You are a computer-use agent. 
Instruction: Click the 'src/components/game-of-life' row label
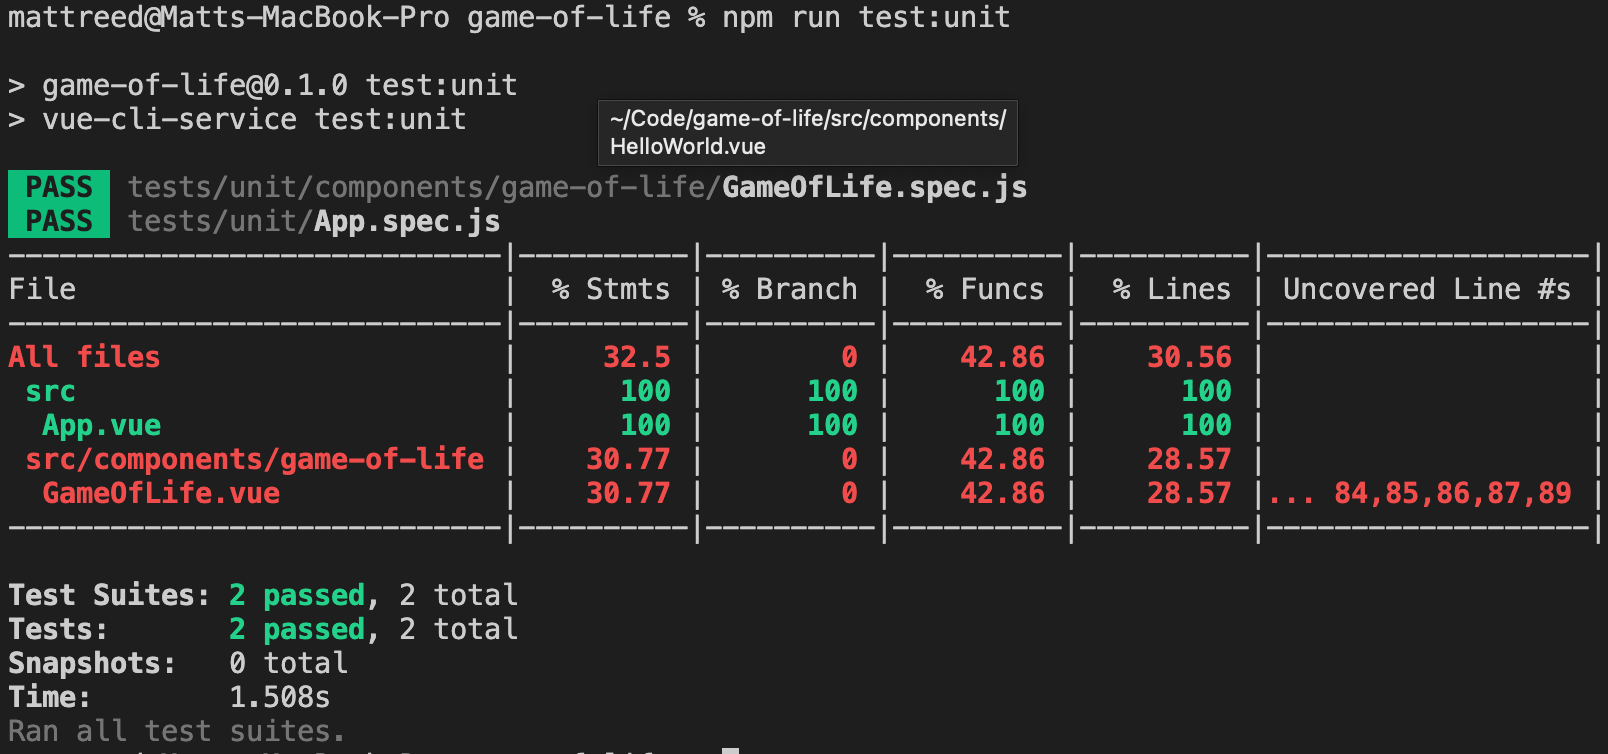coord(254,459)
